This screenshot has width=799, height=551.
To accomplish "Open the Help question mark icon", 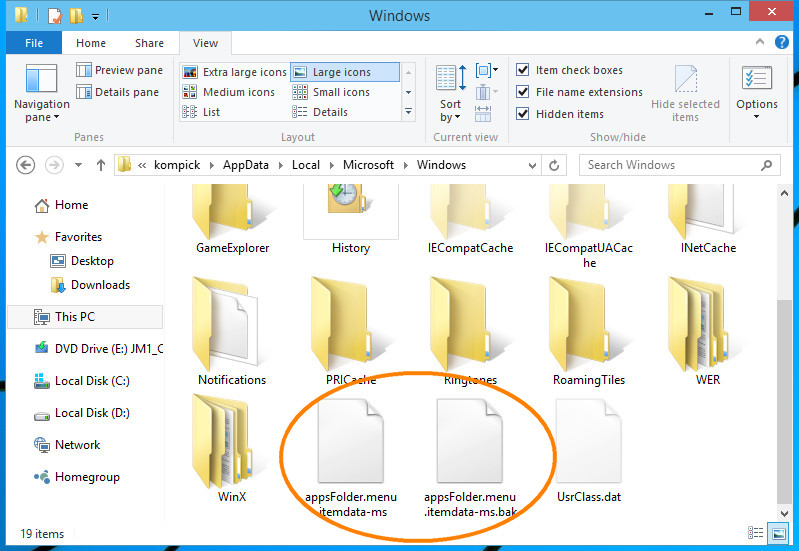I will pos(782,42).
